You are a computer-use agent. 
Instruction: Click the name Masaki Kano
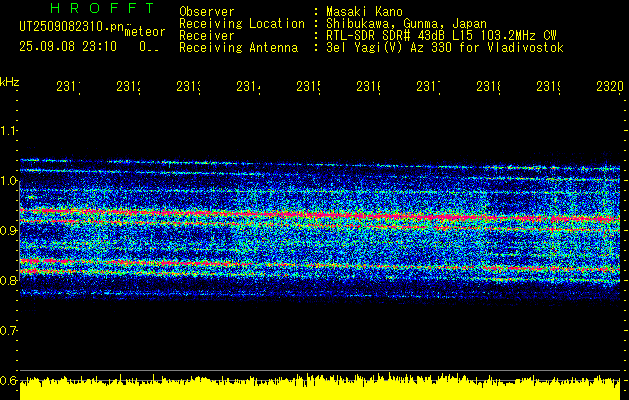click(364, 11)
